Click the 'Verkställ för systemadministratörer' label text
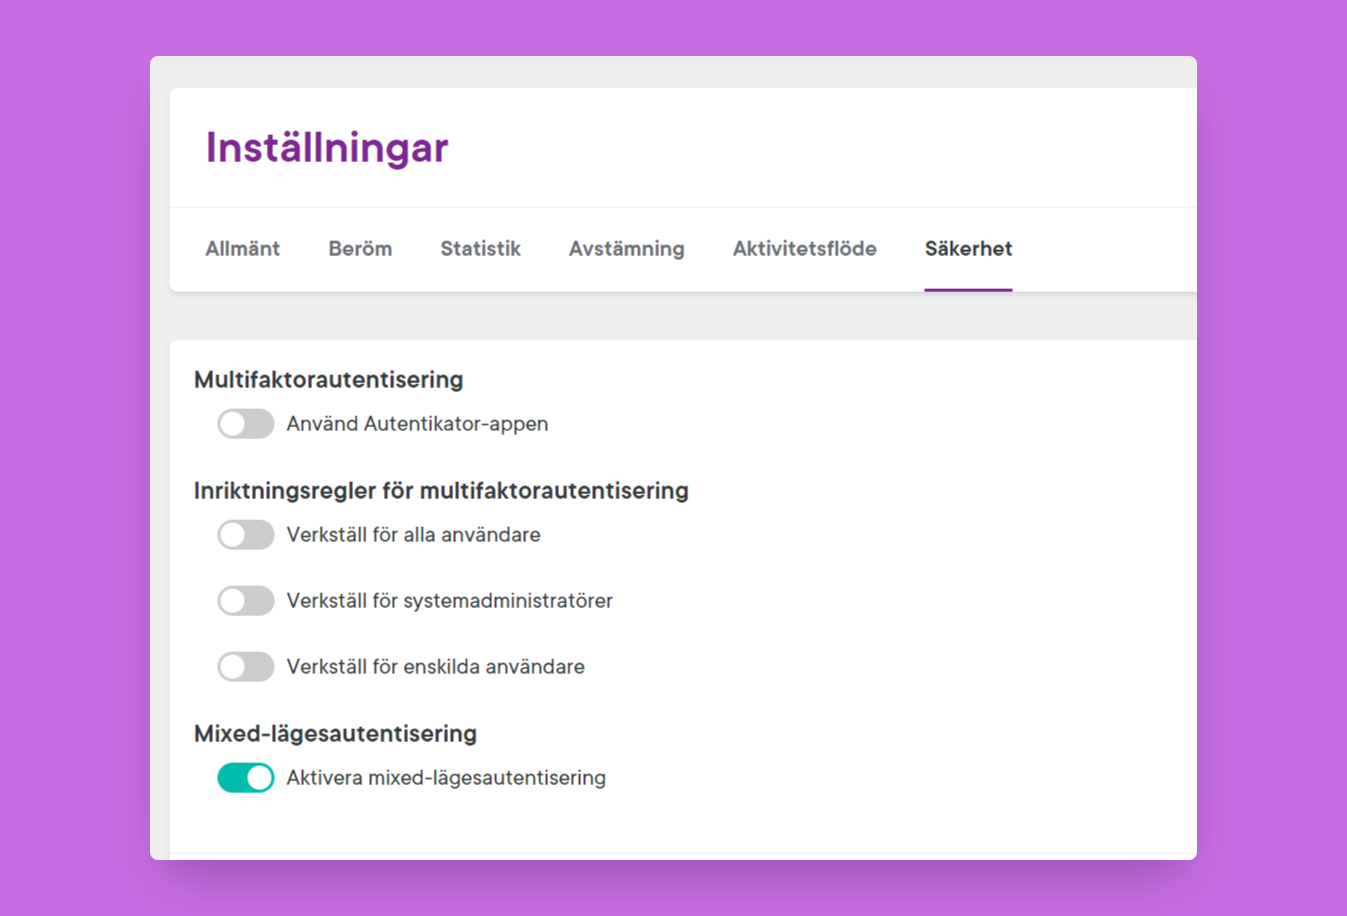Screen dimensions: 1347x916 (x=449, y=601)
